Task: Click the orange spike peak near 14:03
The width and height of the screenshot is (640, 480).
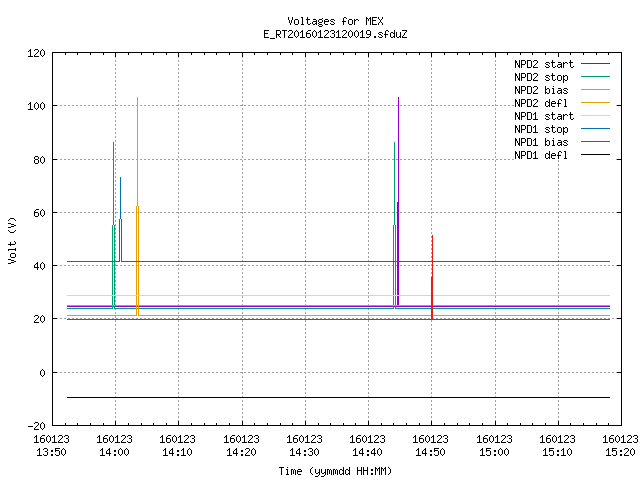Action: tap(138, 98)
